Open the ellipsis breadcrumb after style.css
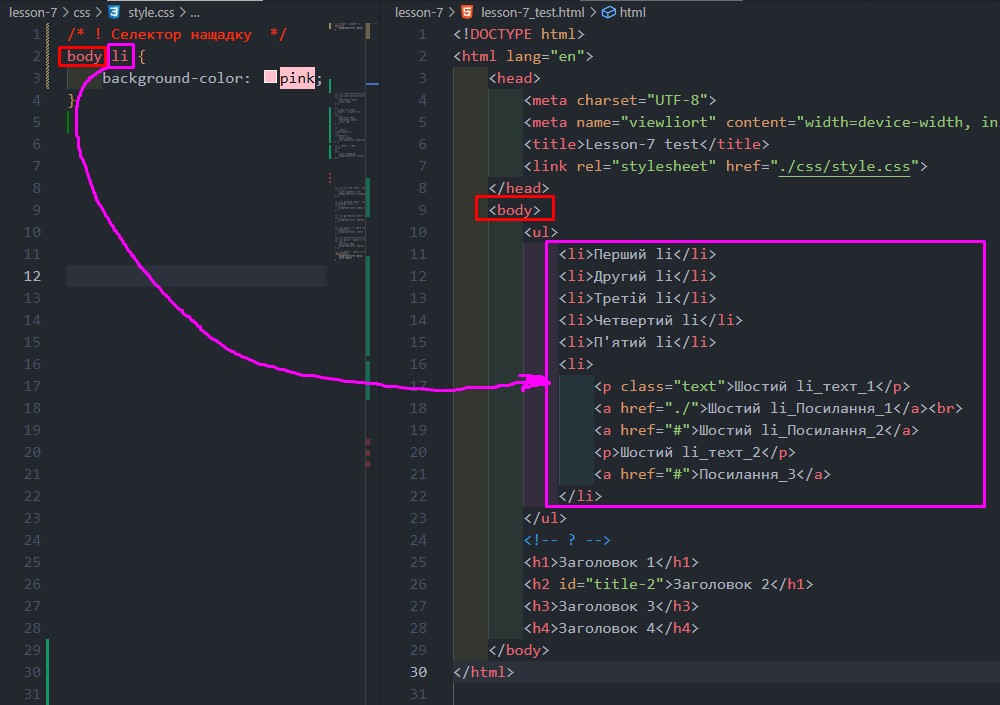This screenshot has width=1000, height=705. click(x=195, y=12)
